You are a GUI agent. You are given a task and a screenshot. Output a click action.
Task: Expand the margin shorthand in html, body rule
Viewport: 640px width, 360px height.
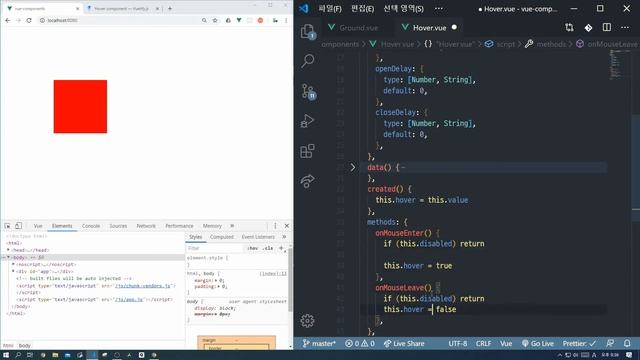[216, 280]
